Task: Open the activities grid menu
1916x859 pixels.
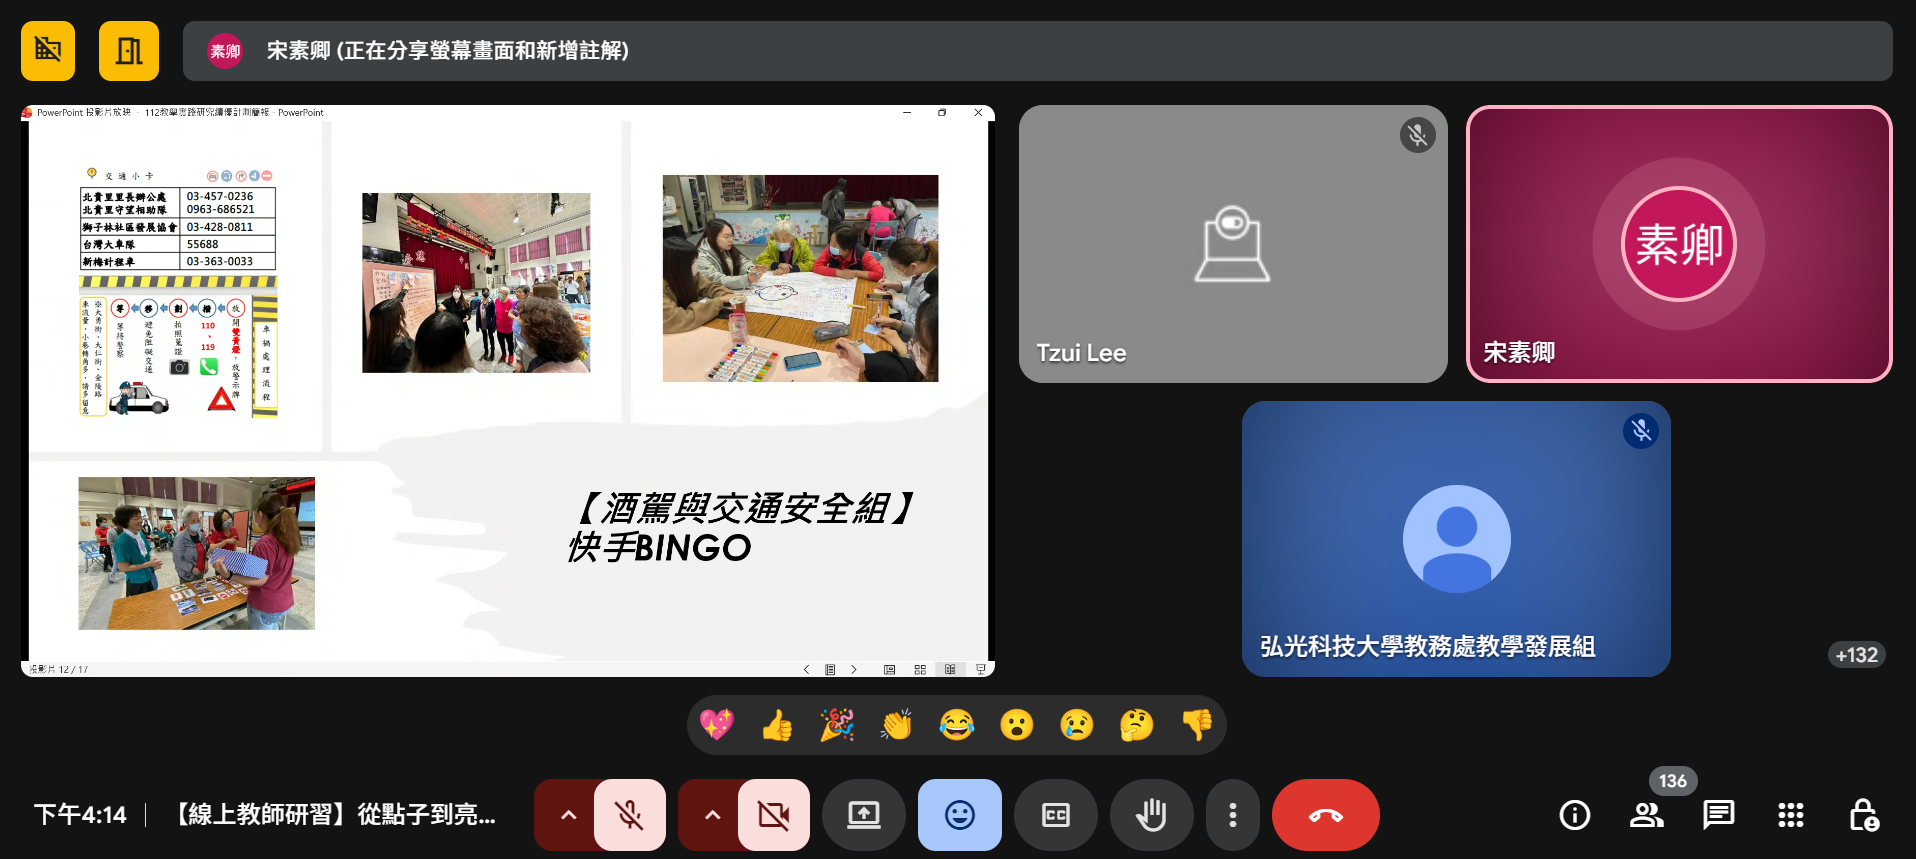Action: pyautogui.click(x=1790, y=815)
